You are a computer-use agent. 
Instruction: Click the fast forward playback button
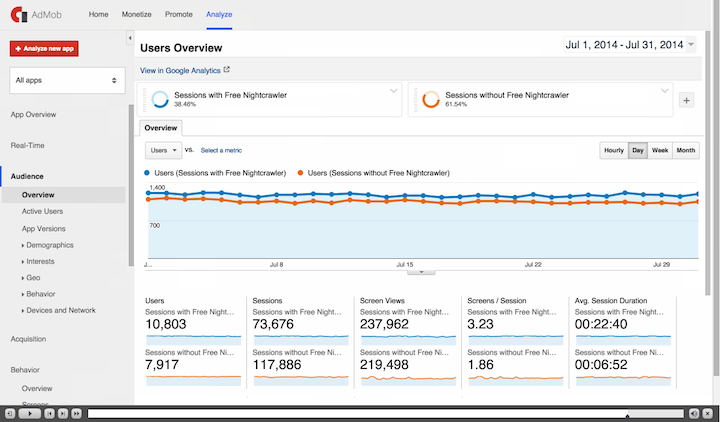point(76,414)
